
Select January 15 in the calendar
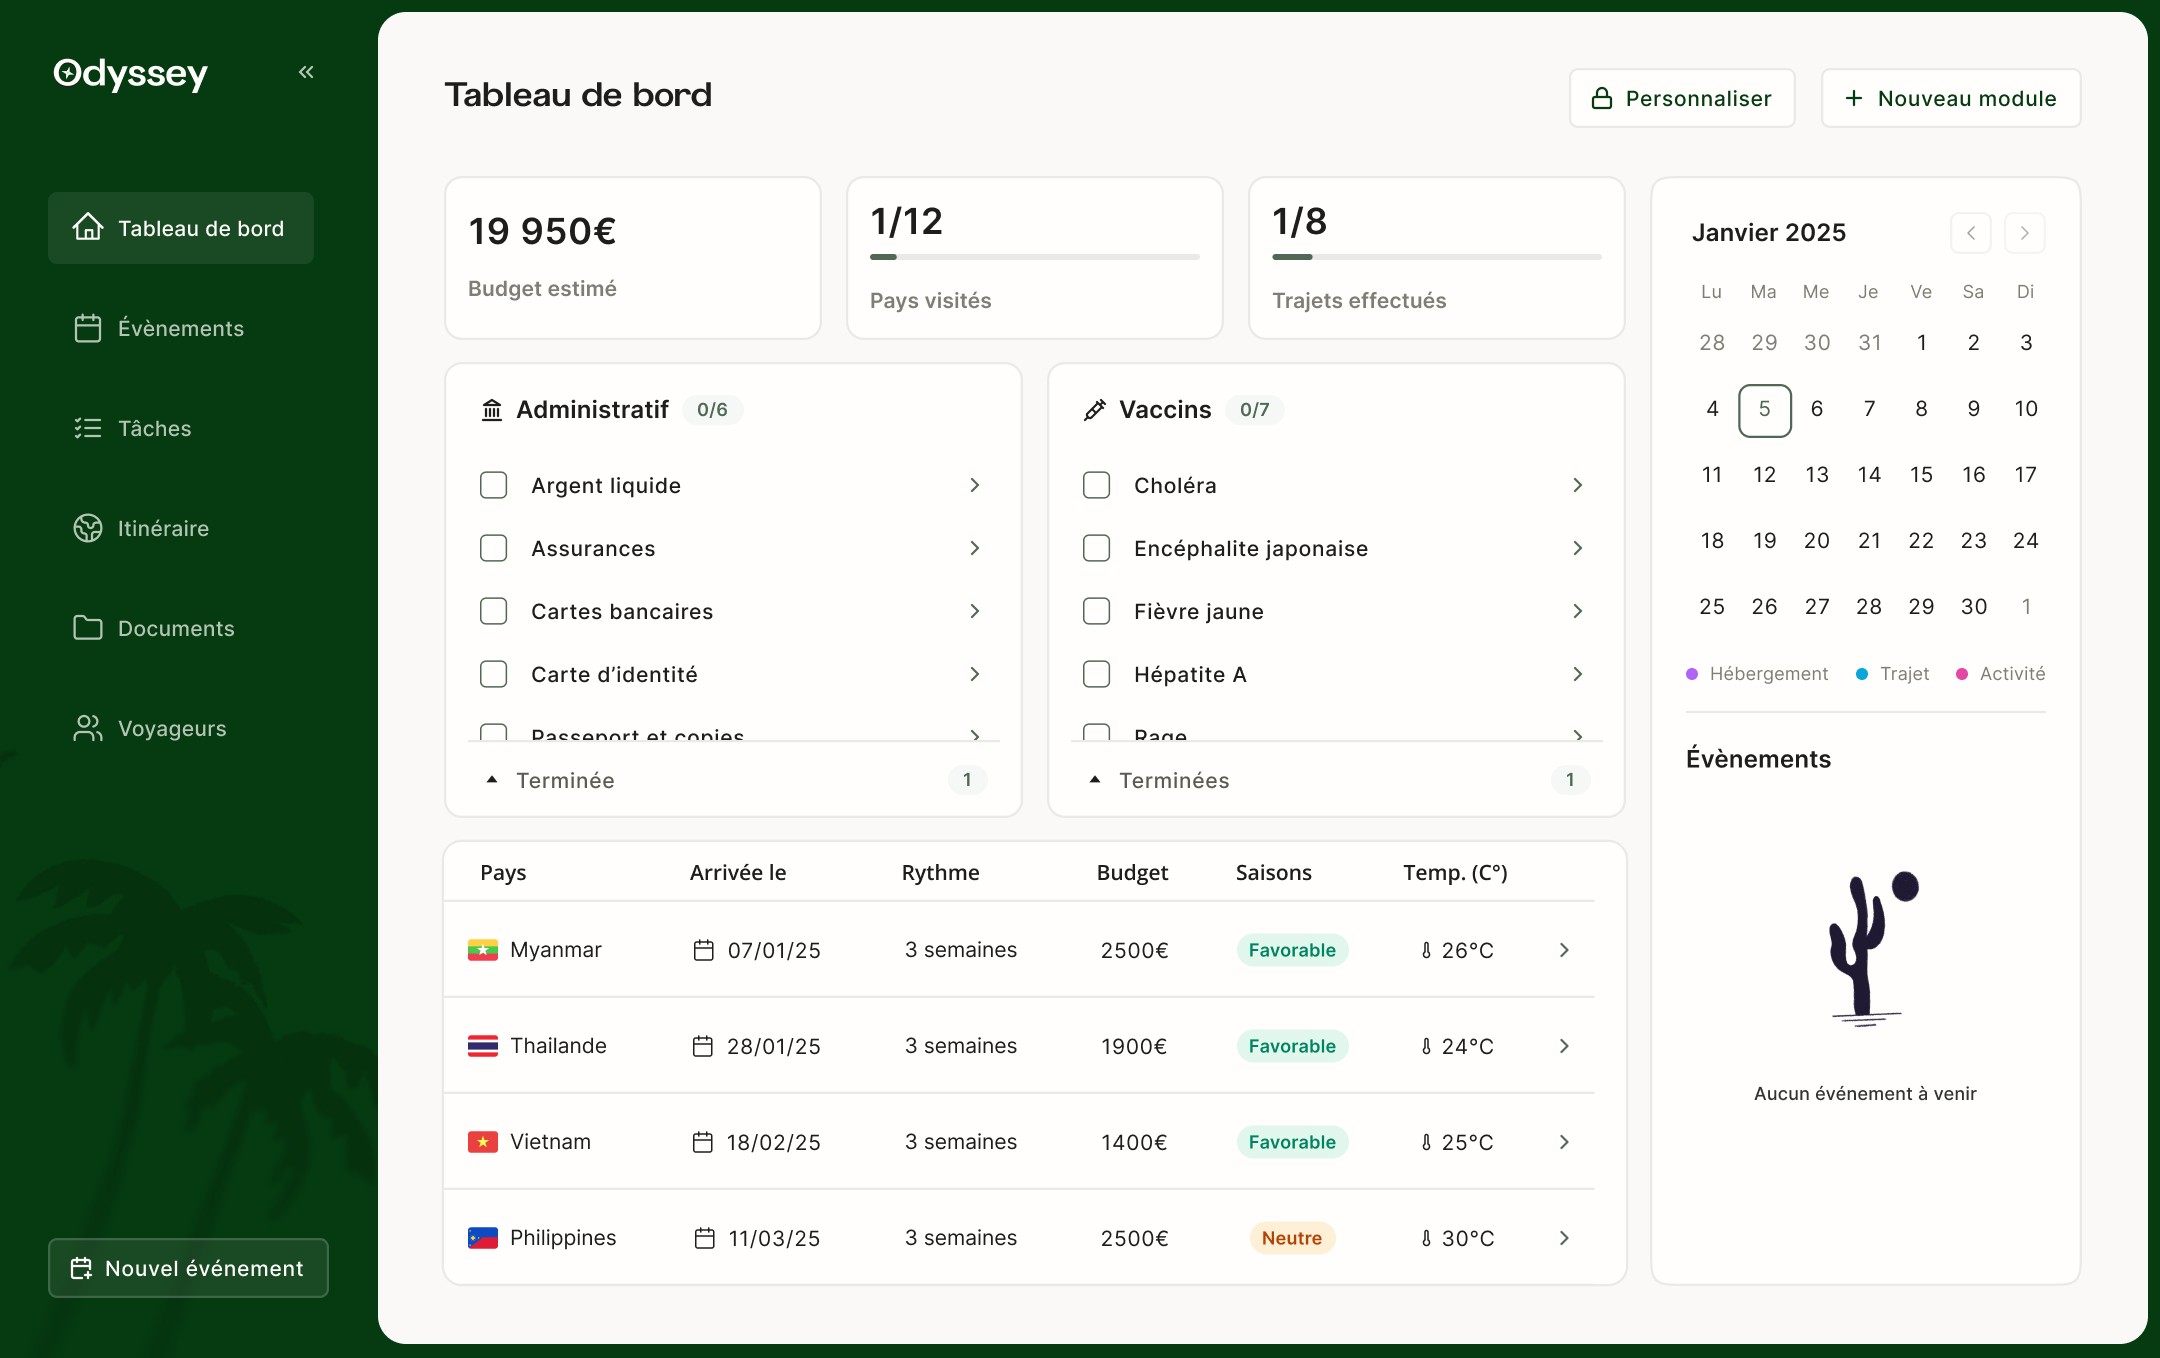click(x=1920, y=475)
